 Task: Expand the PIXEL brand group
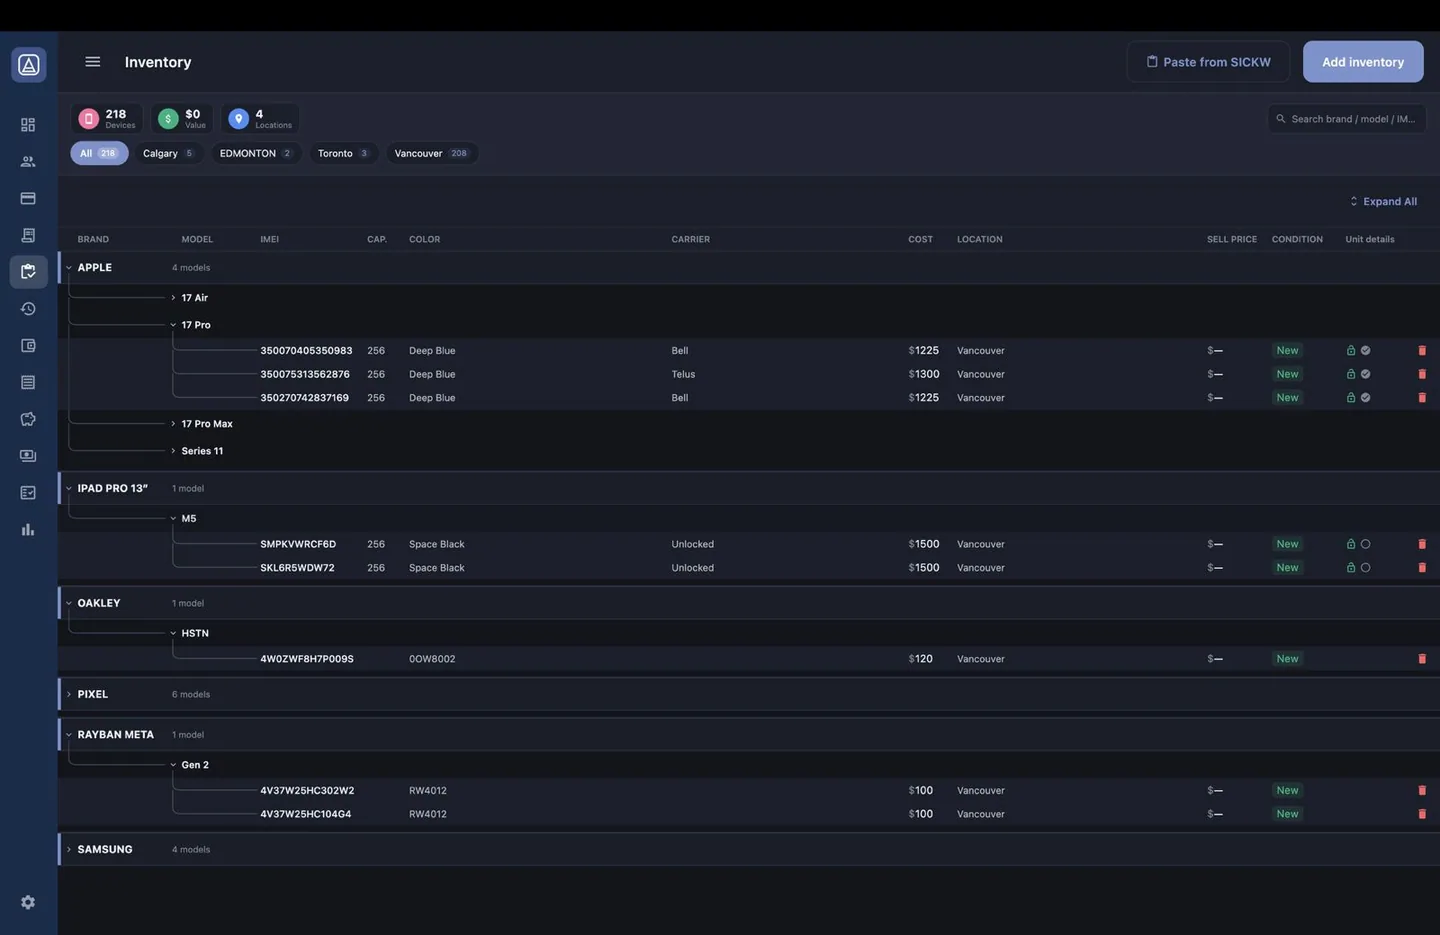tap(69, 694)
